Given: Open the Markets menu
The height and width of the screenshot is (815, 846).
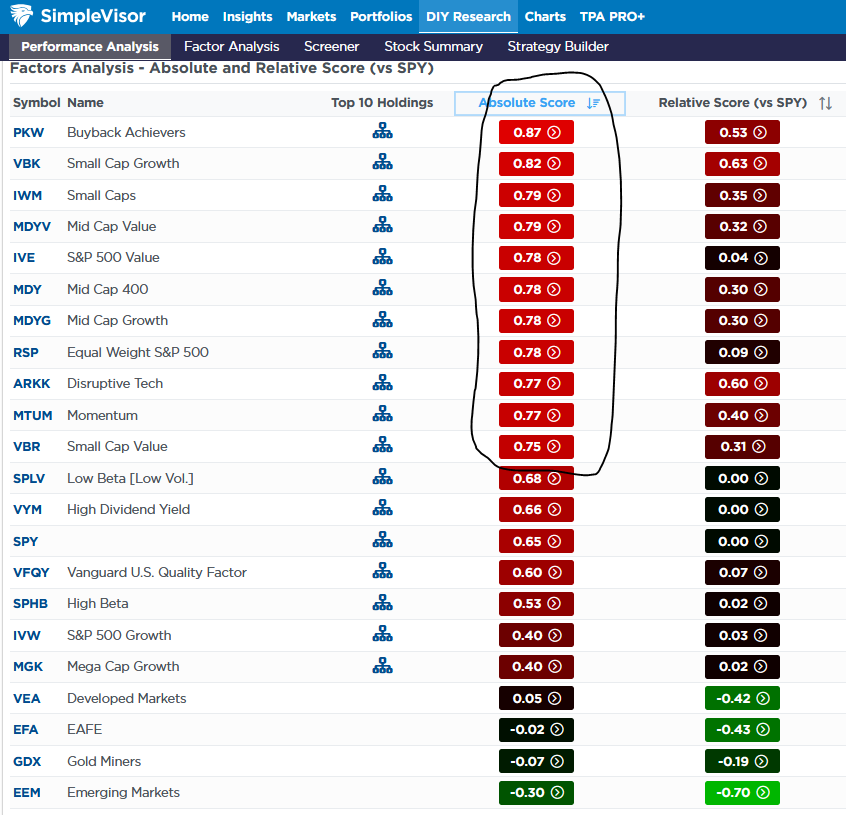Looking at the screenshot, I should coord(311,17).
